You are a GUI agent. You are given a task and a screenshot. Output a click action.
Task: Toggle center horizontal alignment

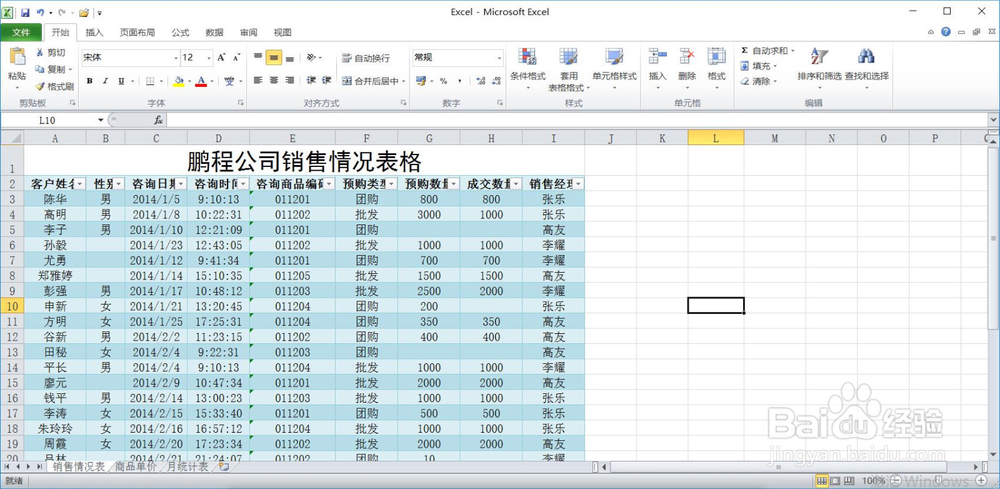coord(274,80)
